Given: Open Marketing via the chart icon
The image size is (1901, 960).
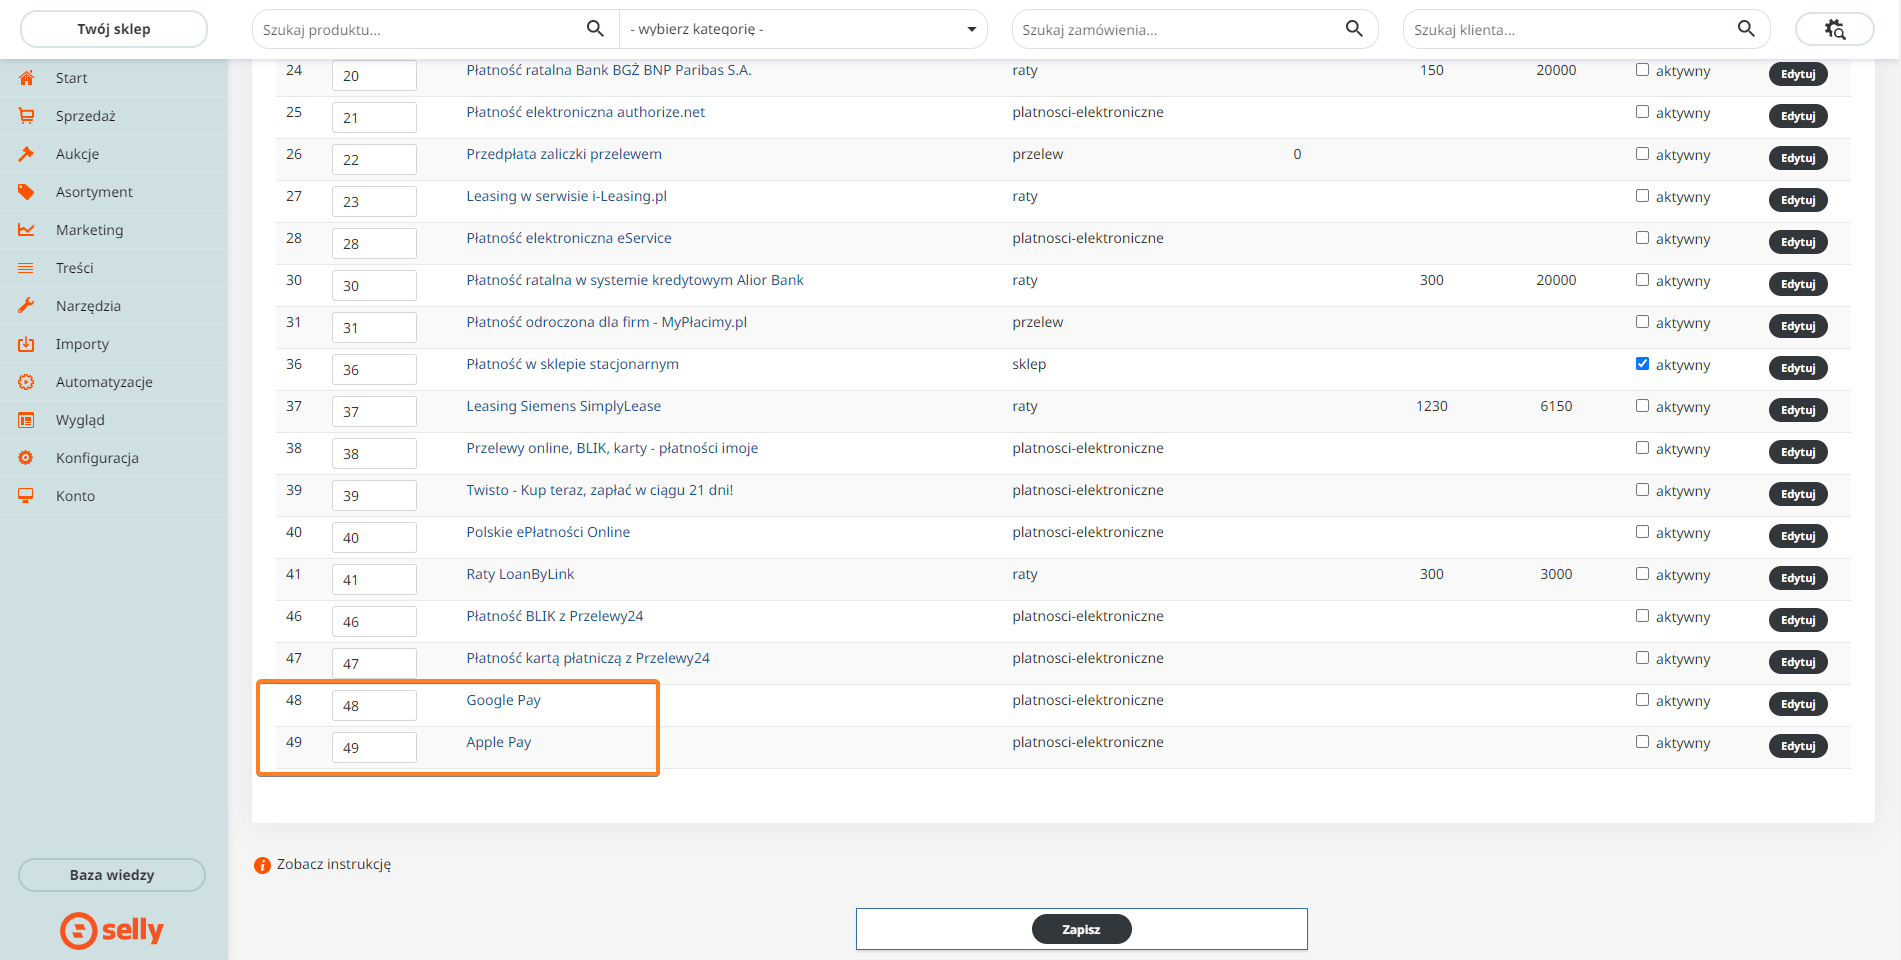Looking at the screenshot, I should [x=26, y=230].
